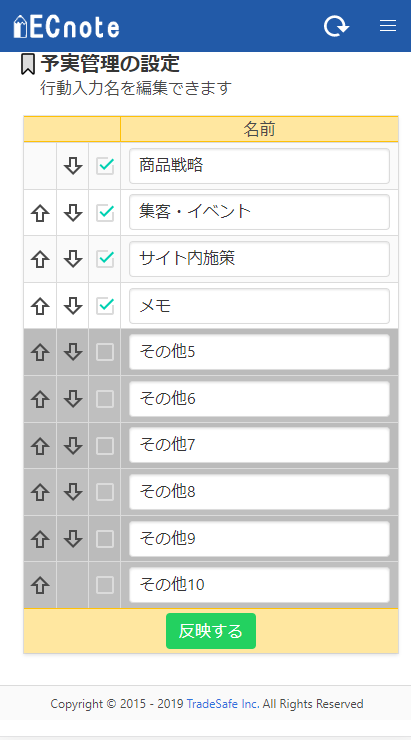The width and height of the screenshot is (411, 740).
Task: Uncheck the 商品戦略 checkbox
Action: tap(105, 166)
